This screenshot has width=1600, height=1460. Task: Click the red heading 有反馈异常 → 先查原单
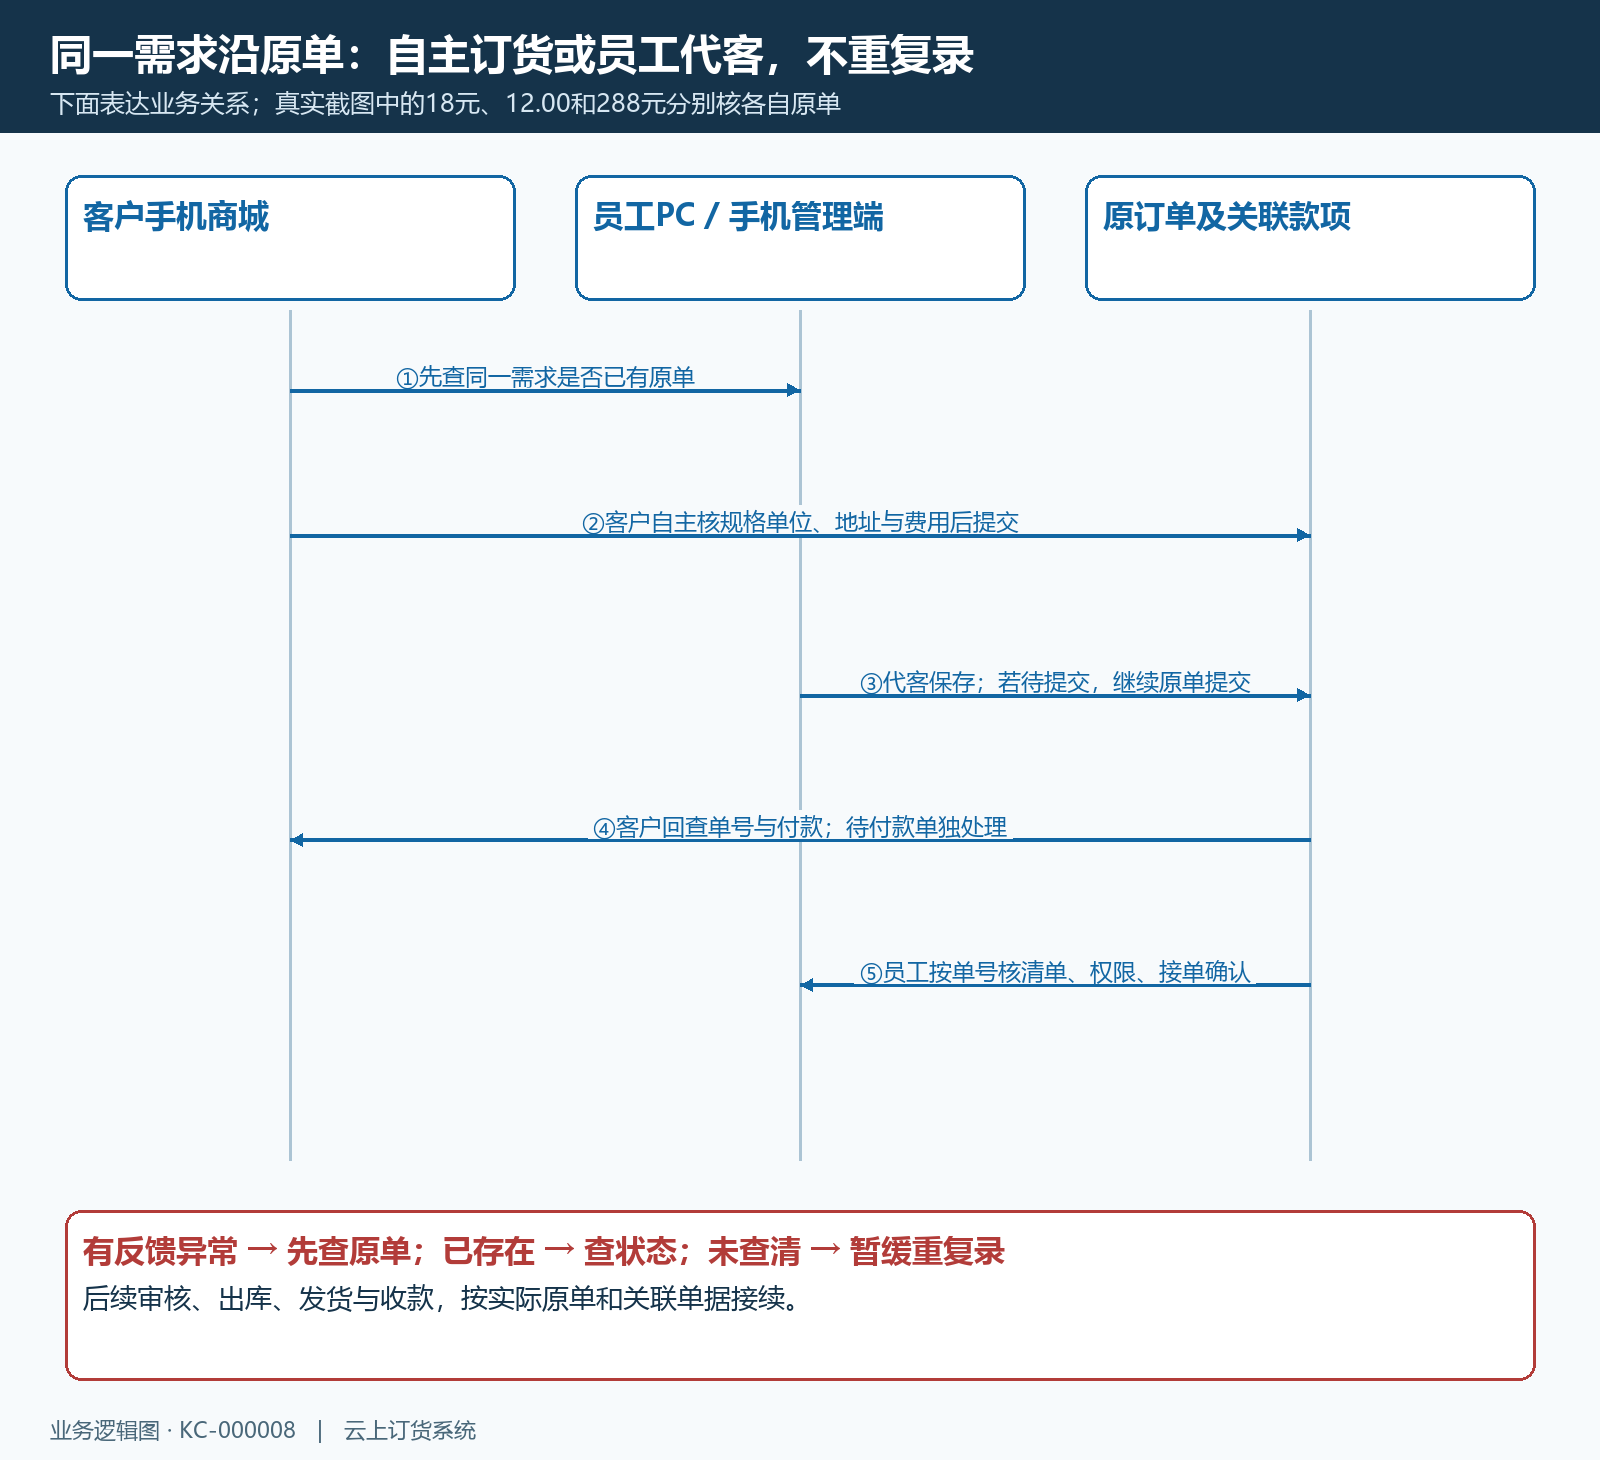[x=543, y=1252]
